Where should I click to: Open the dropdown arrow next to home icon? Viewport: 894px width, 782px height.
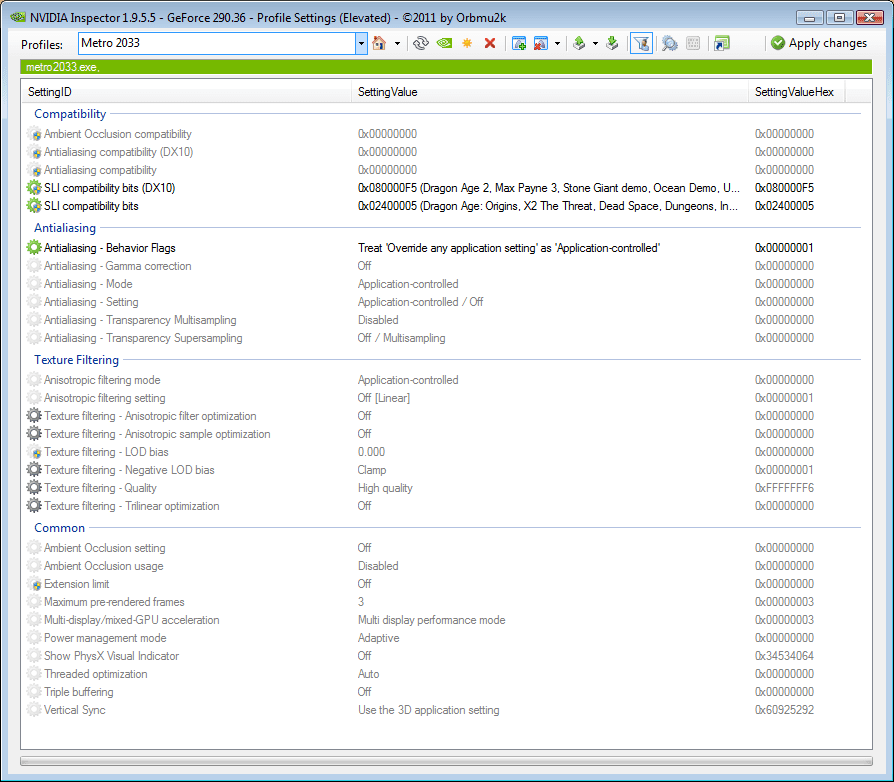point(397,44)
